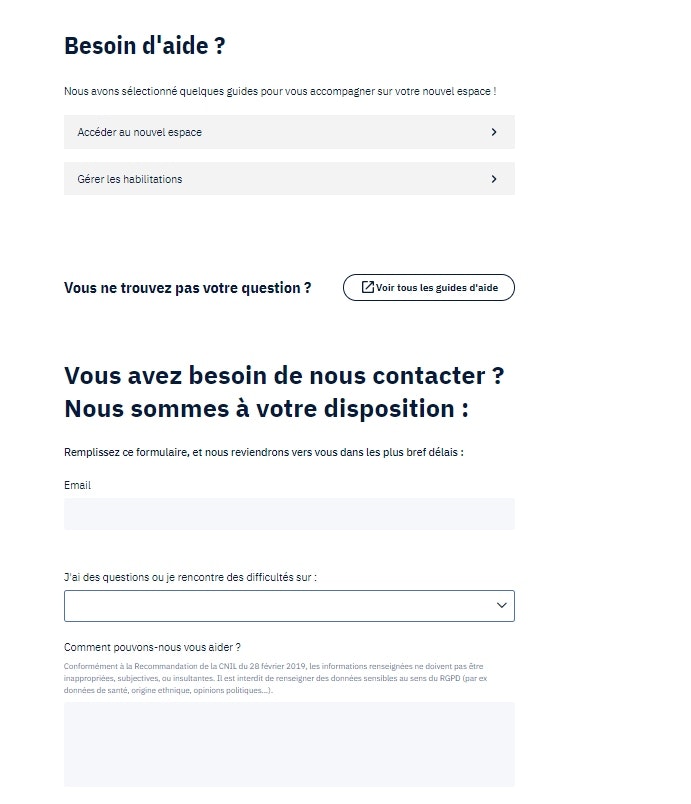Click the external-link icon in the guides button

click(x=367, y=288)
